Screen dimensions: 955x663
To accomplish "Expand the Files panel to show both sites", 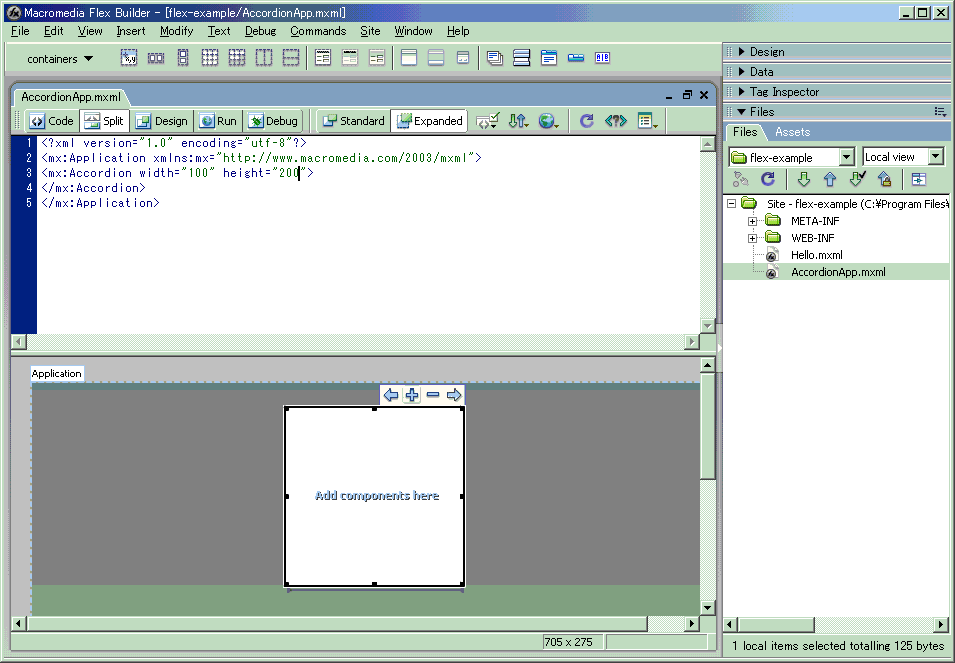I will point(918,179).
